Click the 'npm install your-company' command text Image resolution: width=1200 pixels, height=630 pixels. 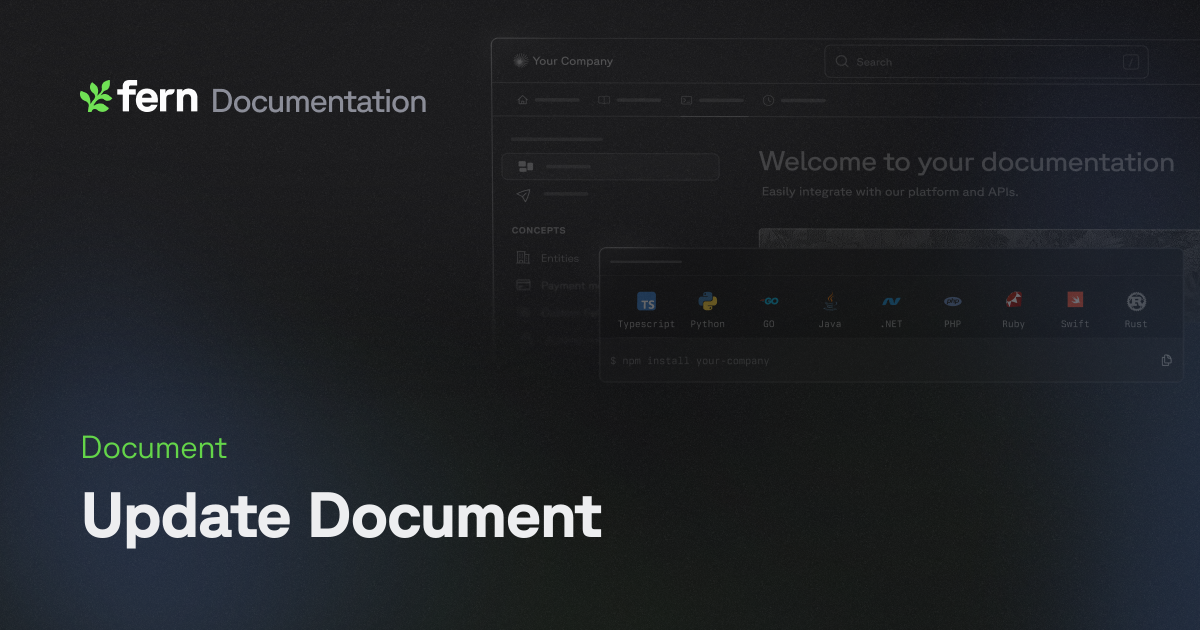(x=696, y=360)
